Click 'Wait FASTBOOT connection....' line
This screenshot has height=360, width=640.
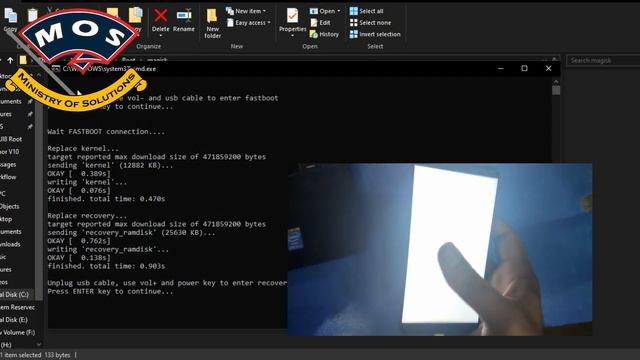click(106, 131)
